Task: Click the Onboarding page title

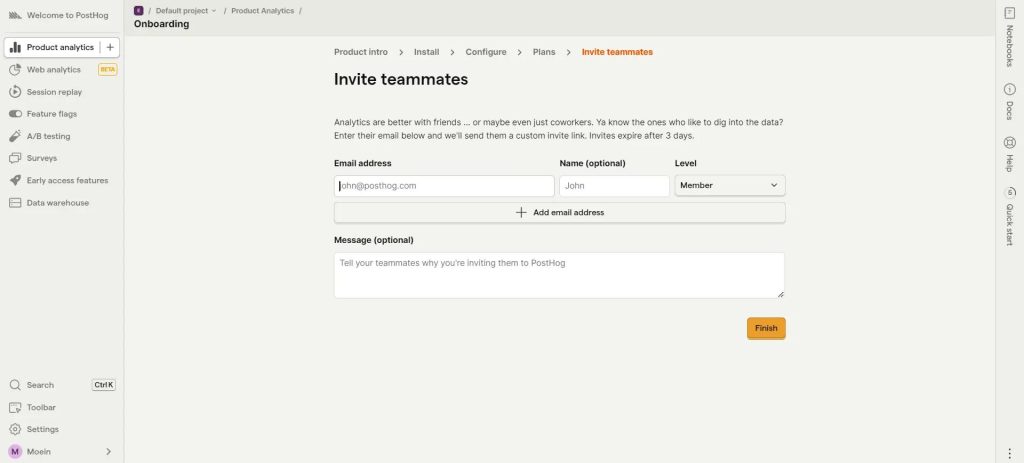Action: (x=161, y=24)
